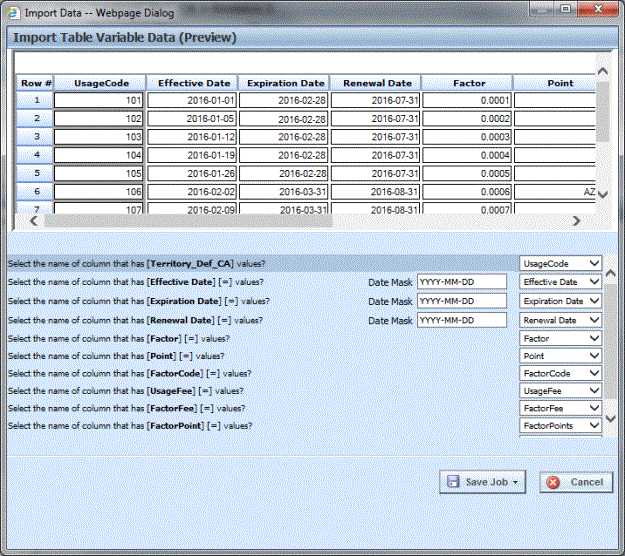The image size is (625, 556).
Task: Open the Factor column dropdown
Action: [x=560, y=338]
